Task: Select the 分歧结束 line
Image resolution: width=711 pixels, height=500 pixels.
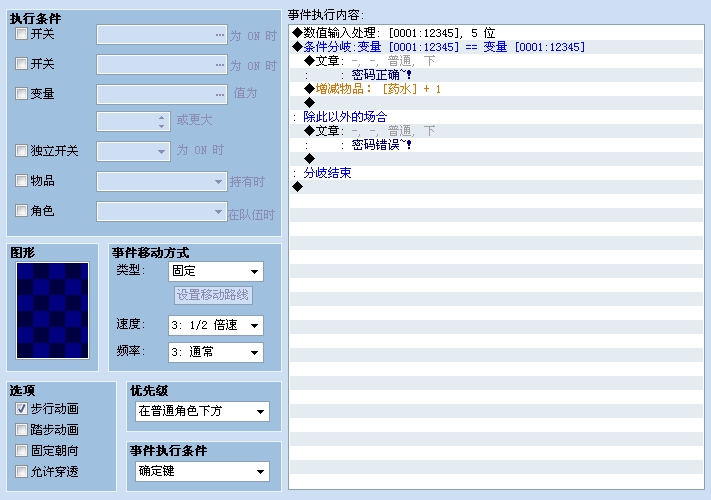Action: point(496,173)
